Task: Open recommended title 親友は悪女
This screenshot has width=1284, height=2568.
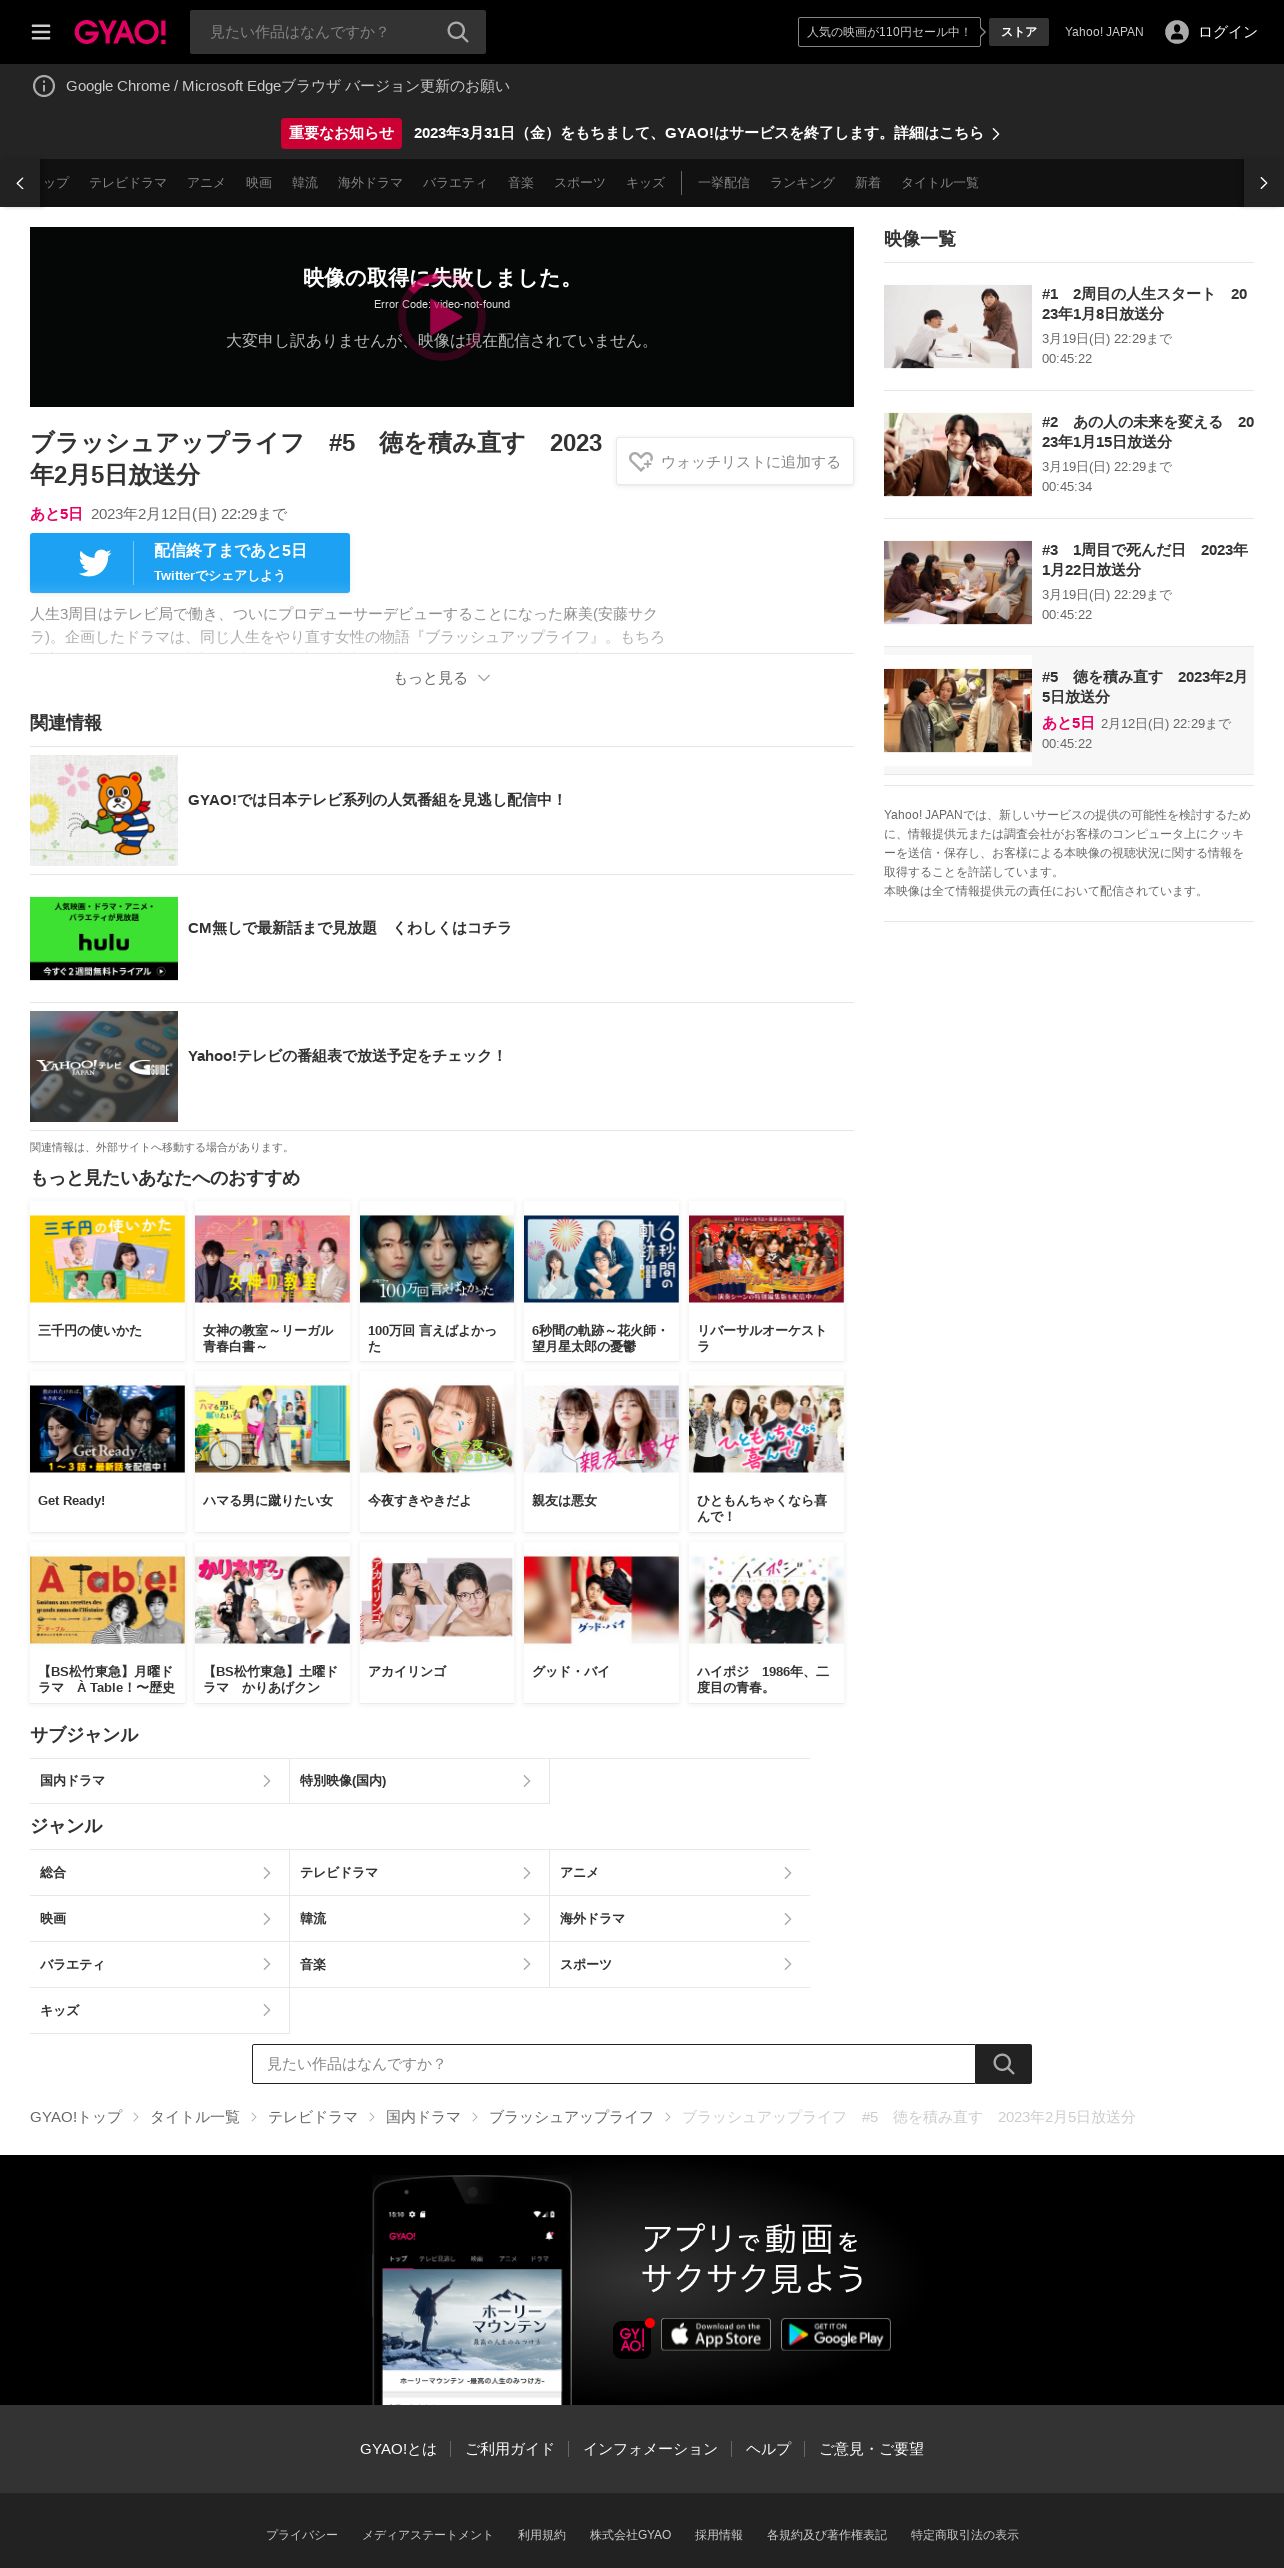Action: tap(601, 1451)
